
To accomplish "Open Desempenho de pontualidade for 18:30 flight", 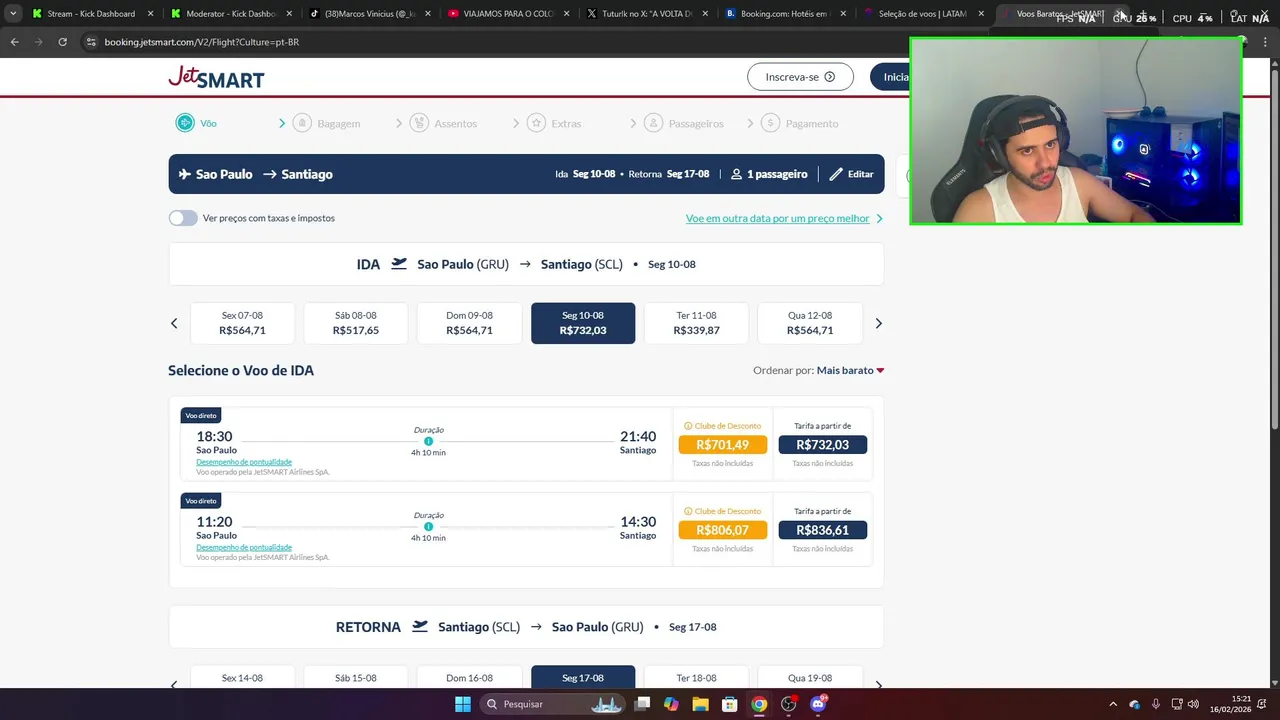I will click(244, 462).
